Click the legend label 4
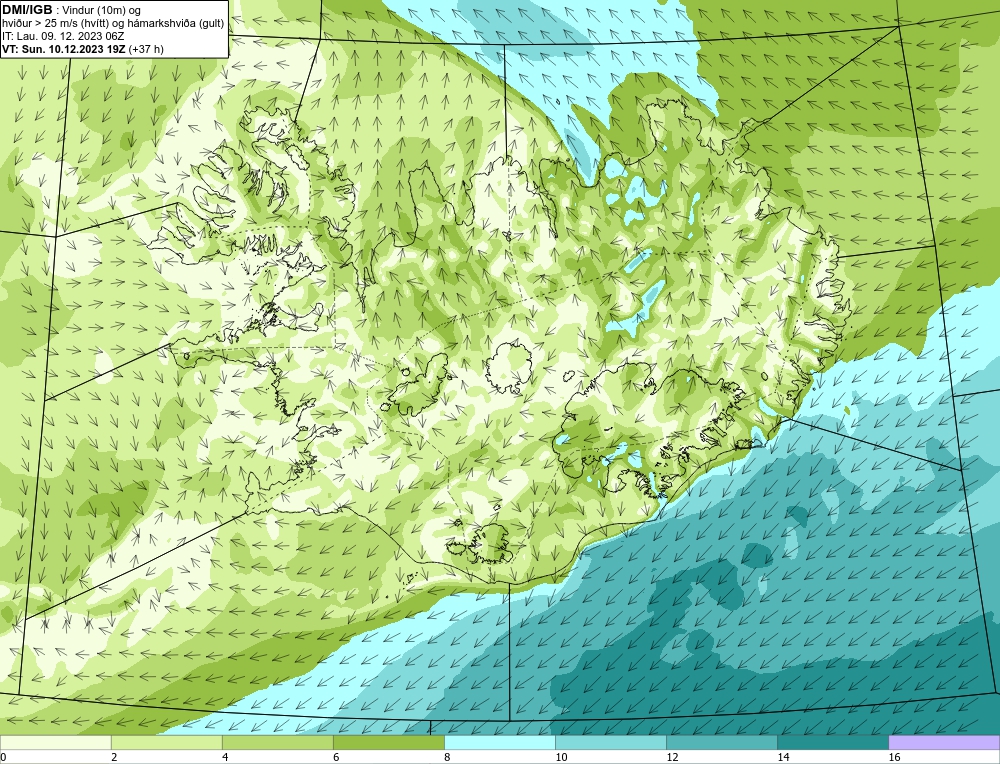The width and height of the screenshot is (1000, 764). click(225, 757)
